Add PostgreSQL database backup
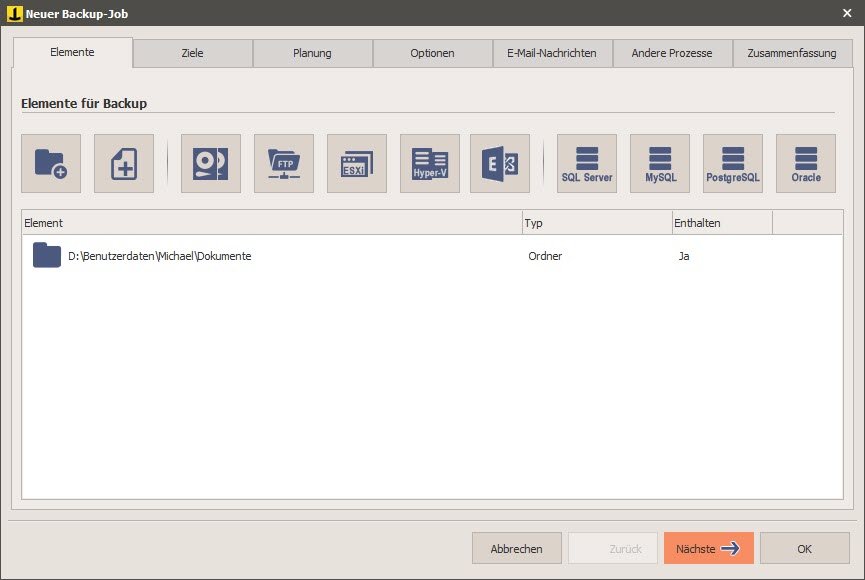The height and width of the screenshot is (580, 865). click(x=733, y=163)
